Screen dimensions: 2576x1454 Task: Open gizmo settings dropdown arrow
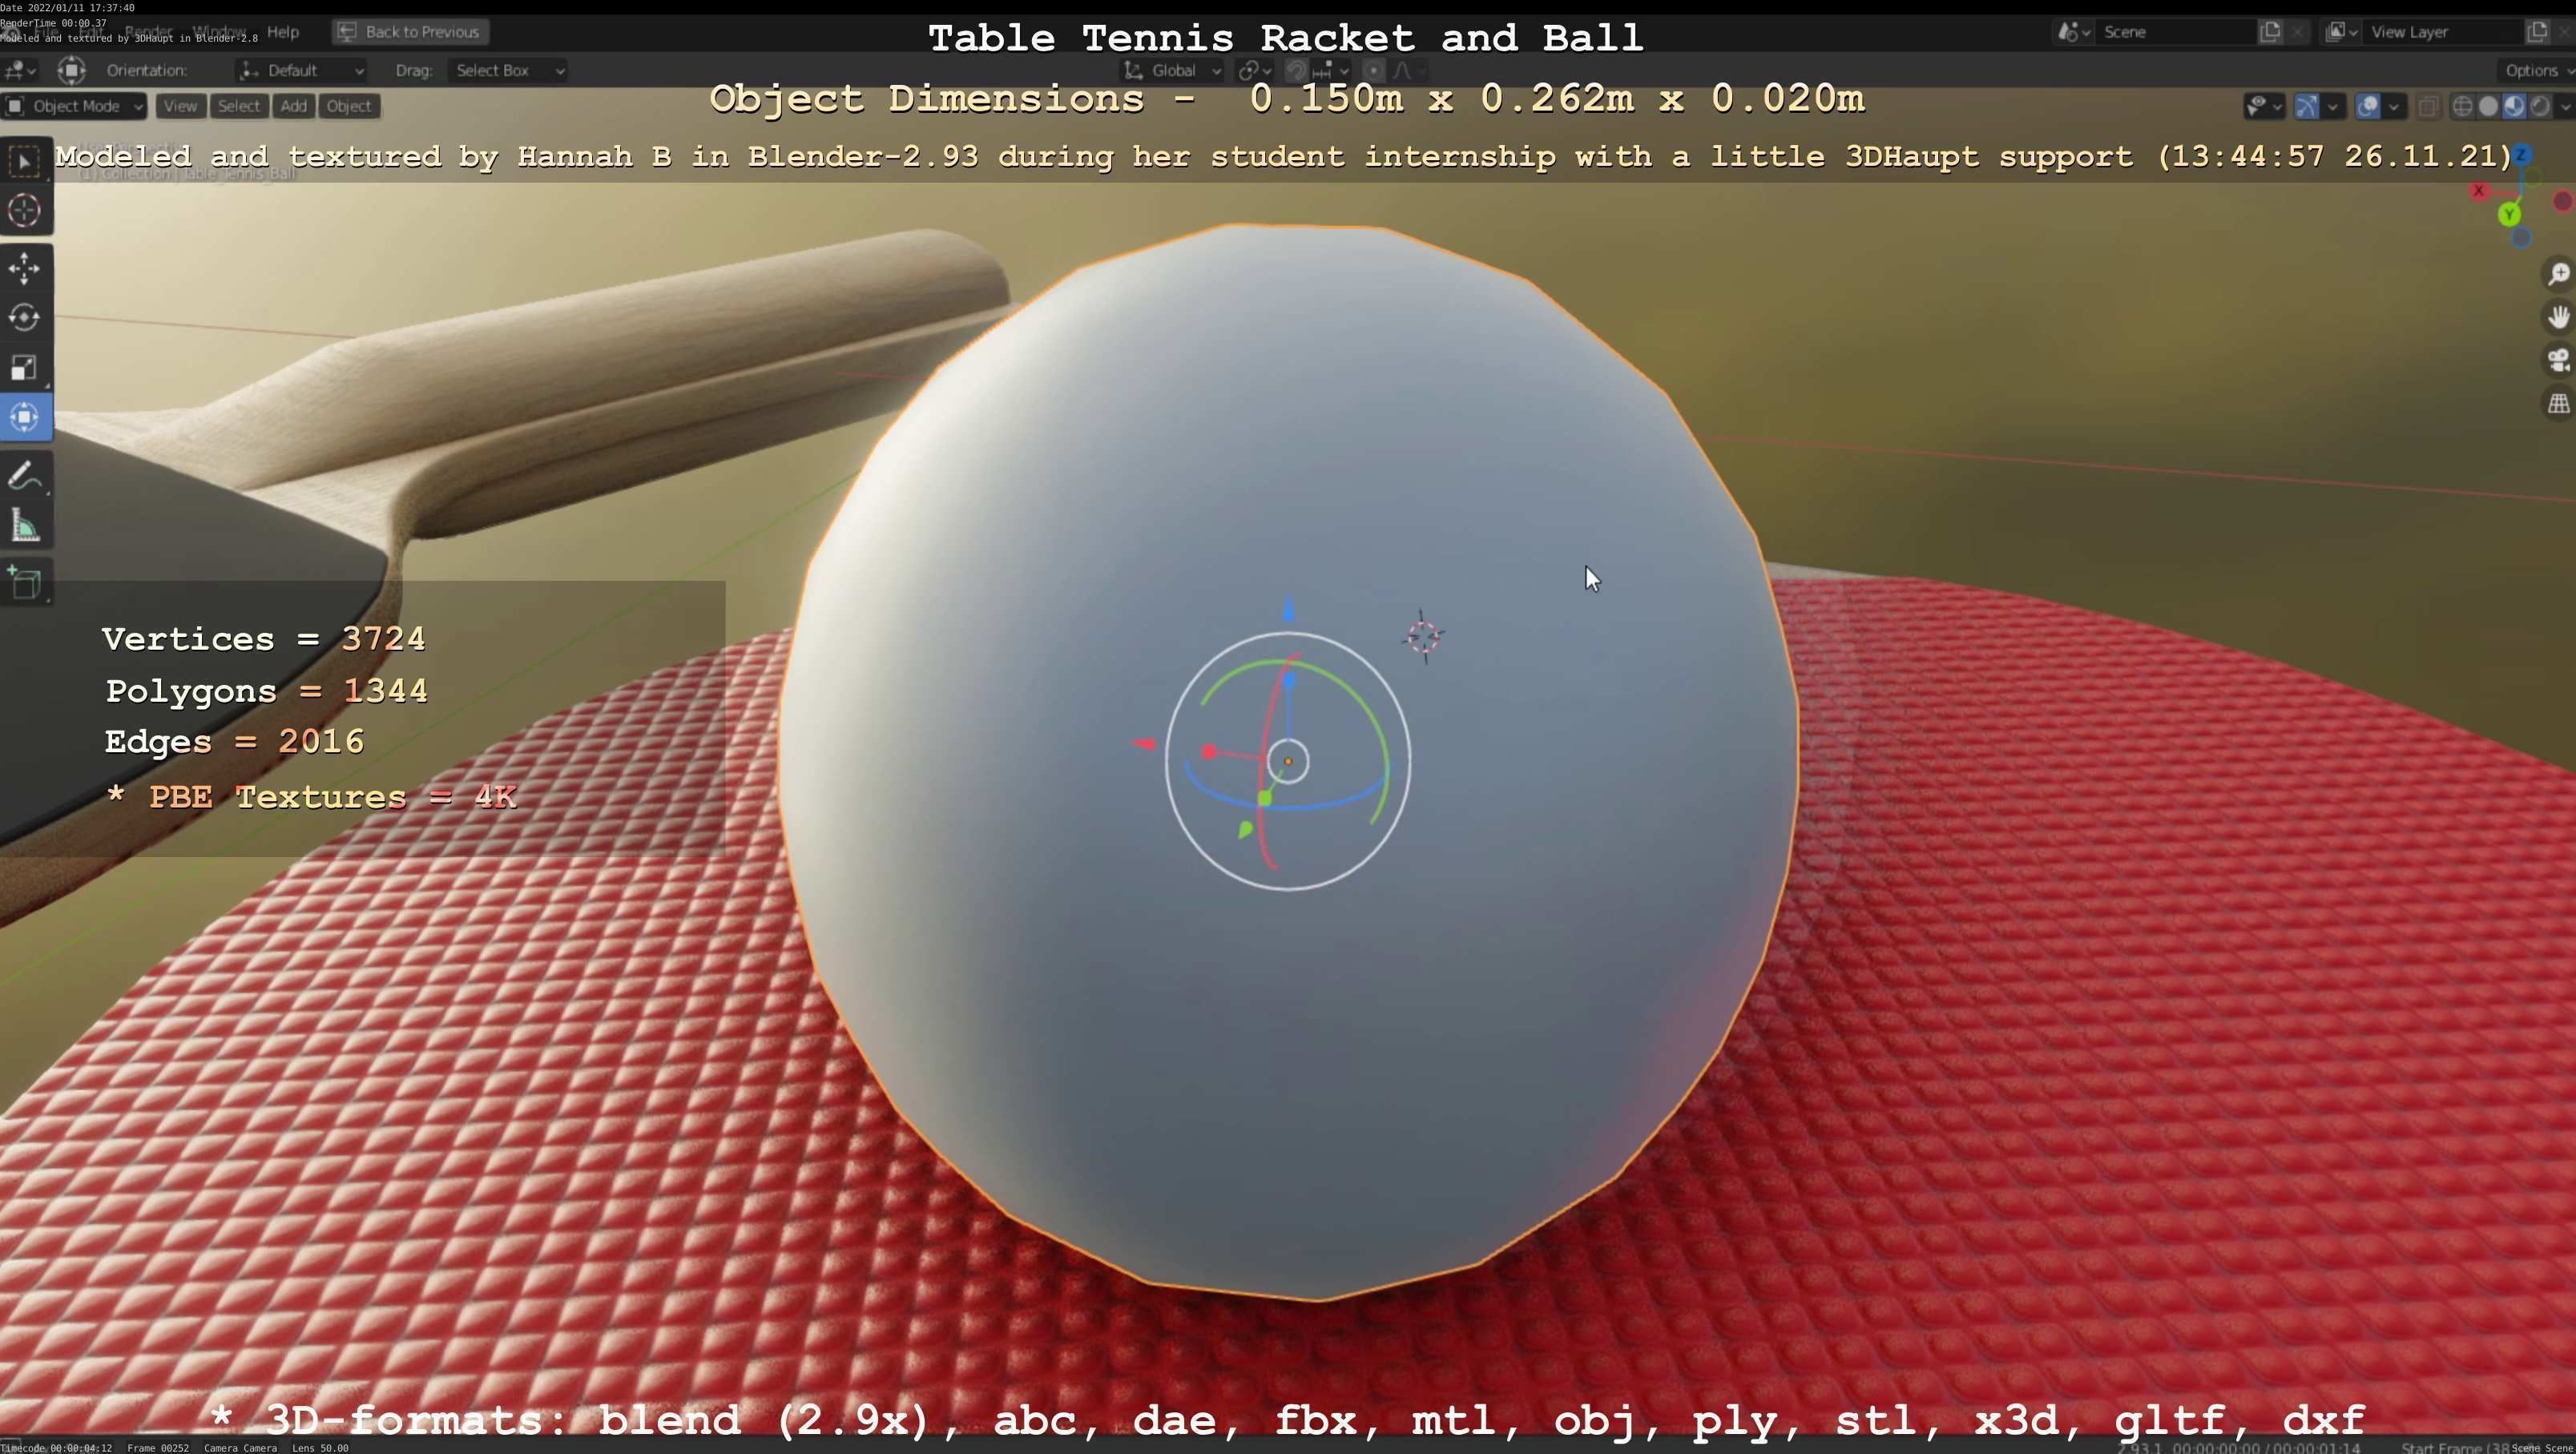[x=2333, y=106]
